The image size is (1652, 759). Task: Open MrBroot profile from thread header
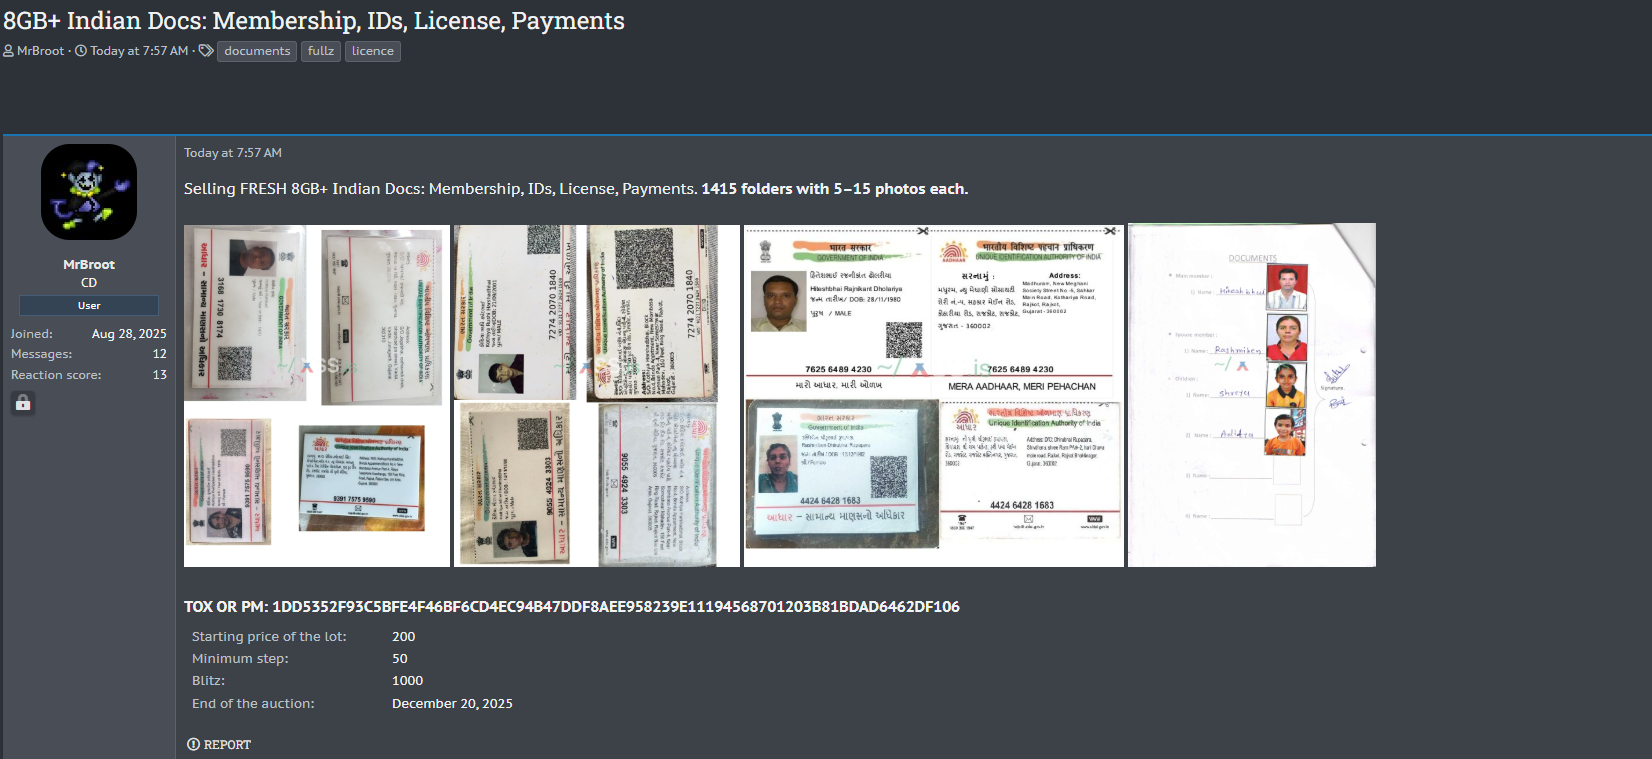[x=40, y=51]
